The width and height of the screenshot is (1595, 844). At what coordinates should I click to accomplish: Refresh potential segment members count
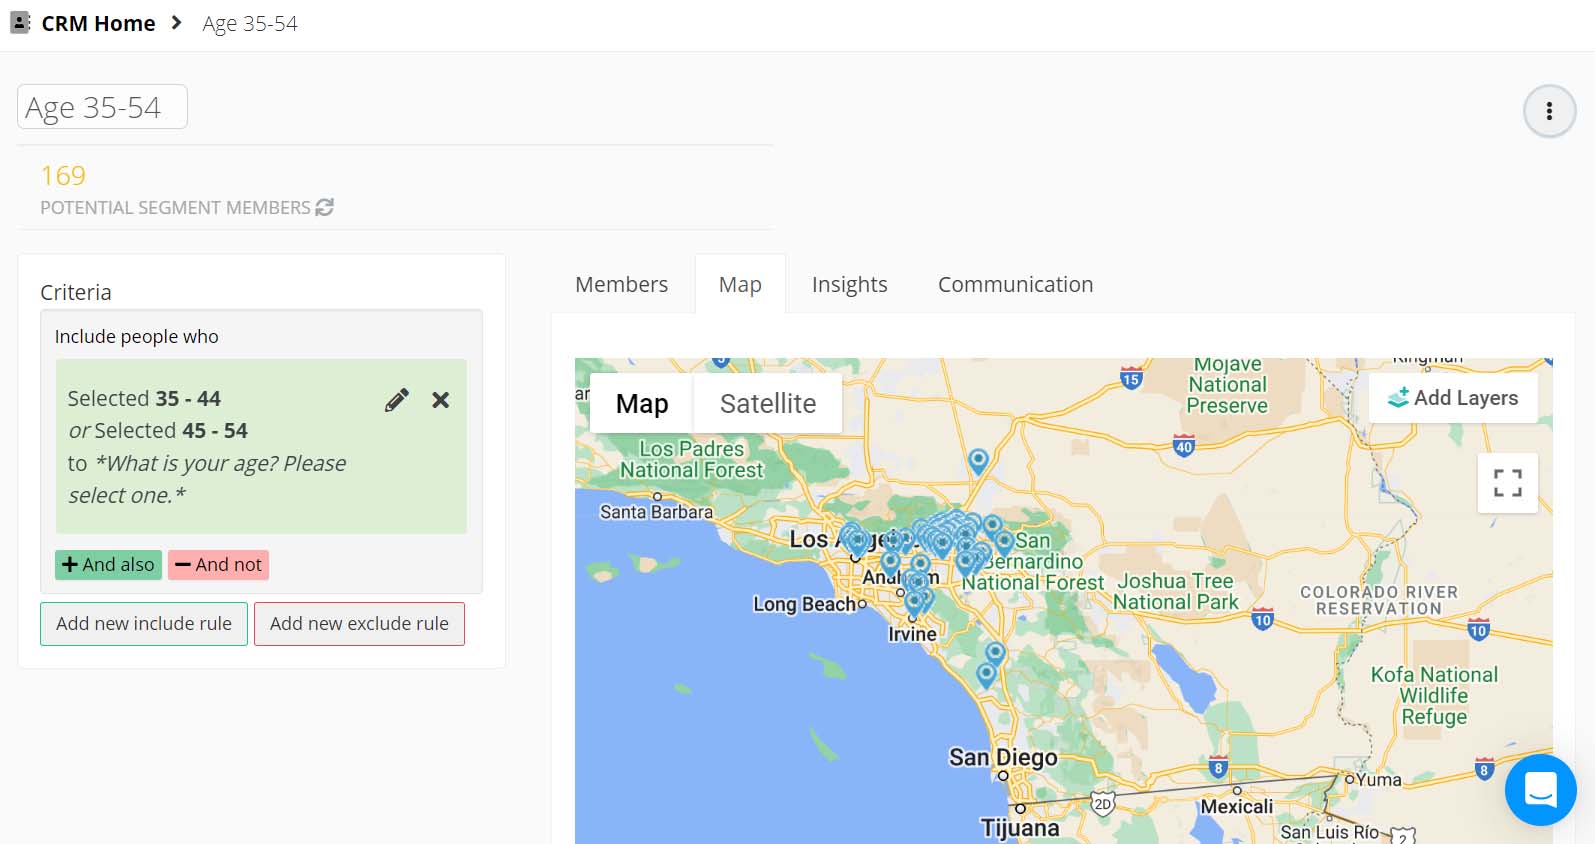click(x=324, y=207)
